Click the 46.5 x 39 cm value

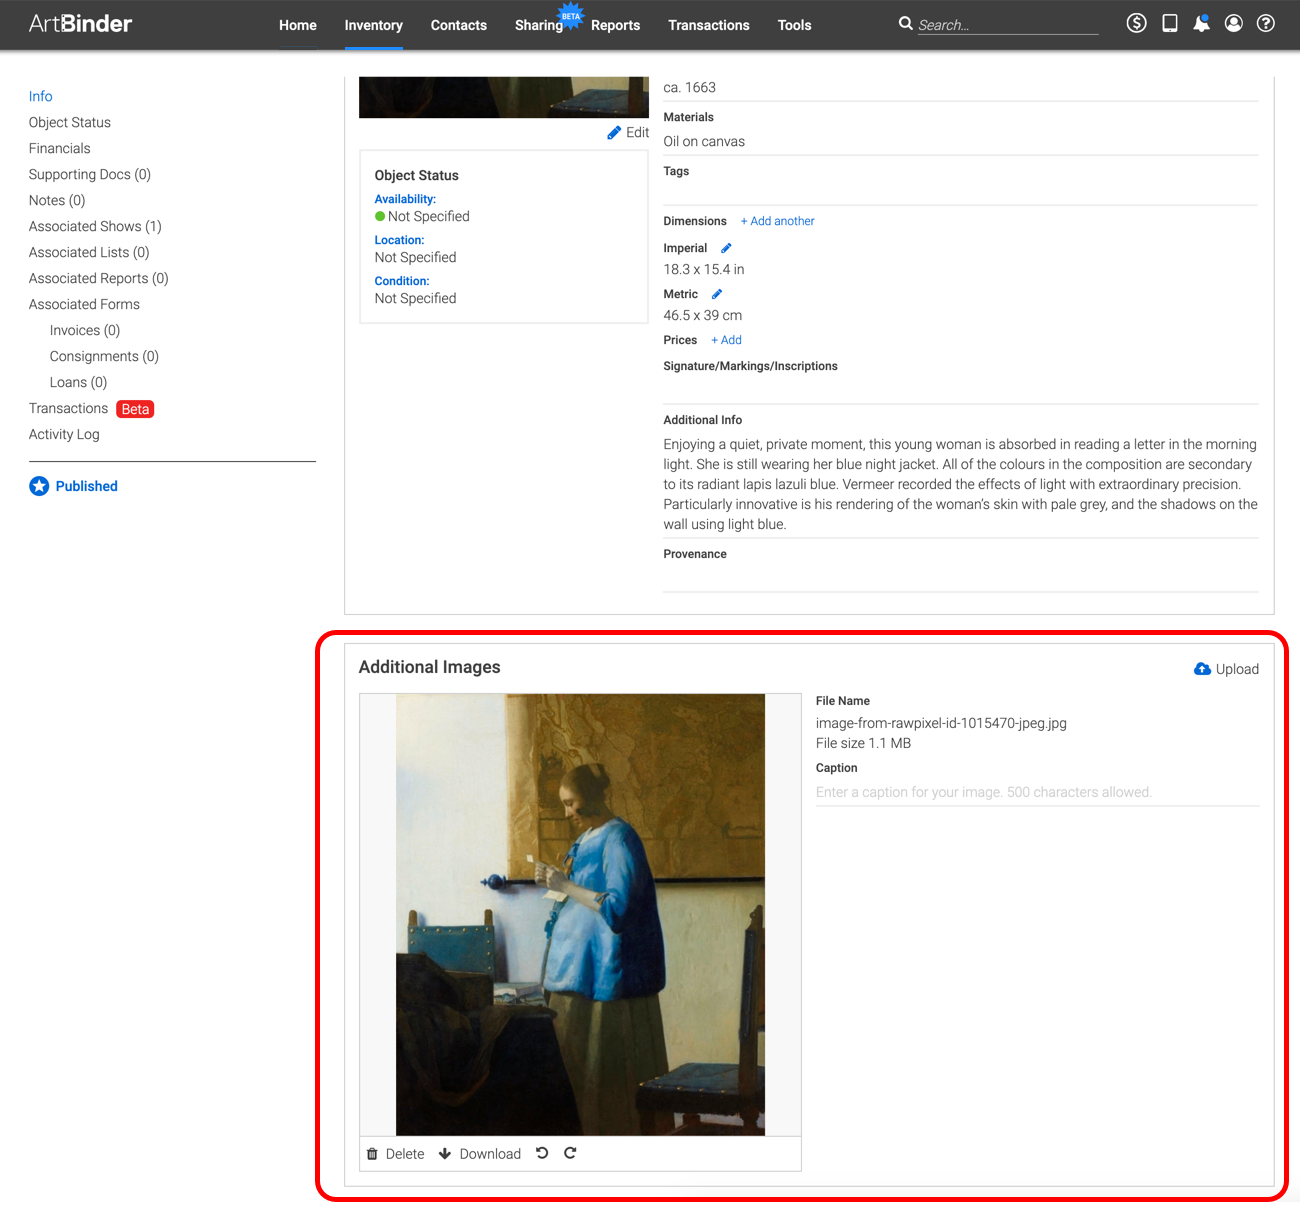[703, 315]
